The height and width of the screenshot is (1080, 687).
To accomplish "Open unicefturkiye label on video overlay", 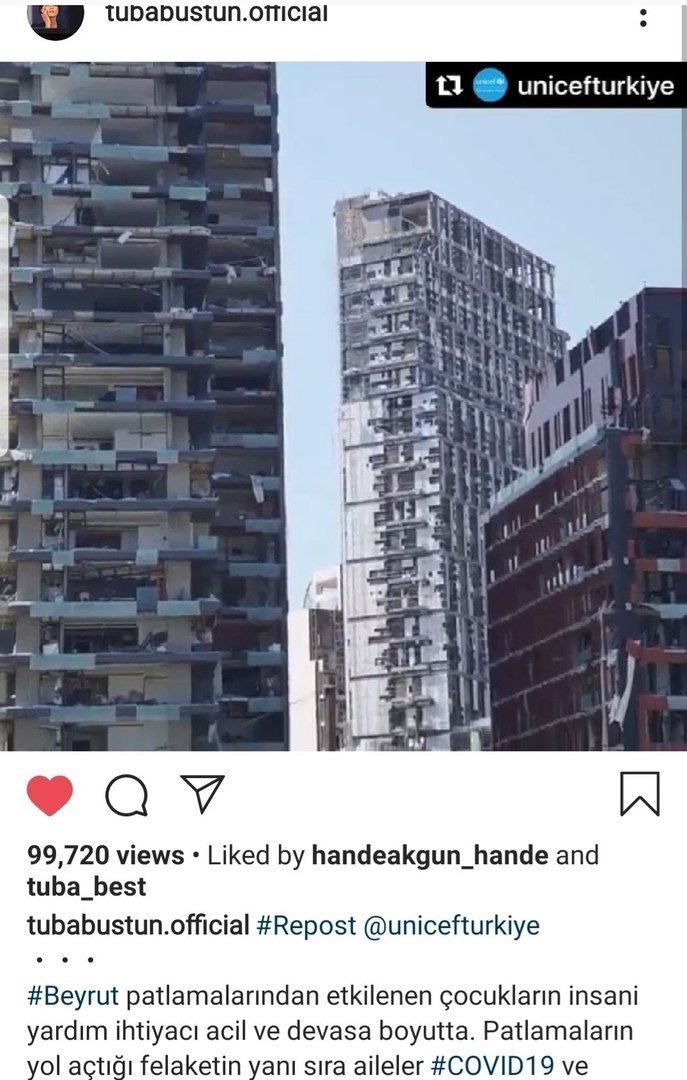I will tap(595, 85).
